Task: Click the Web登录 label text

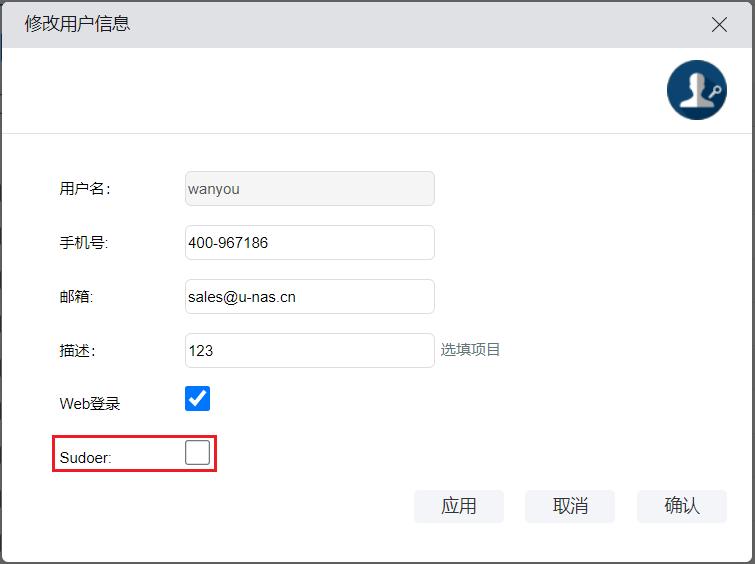Action: pyautogui.click(x=90, y=404)
